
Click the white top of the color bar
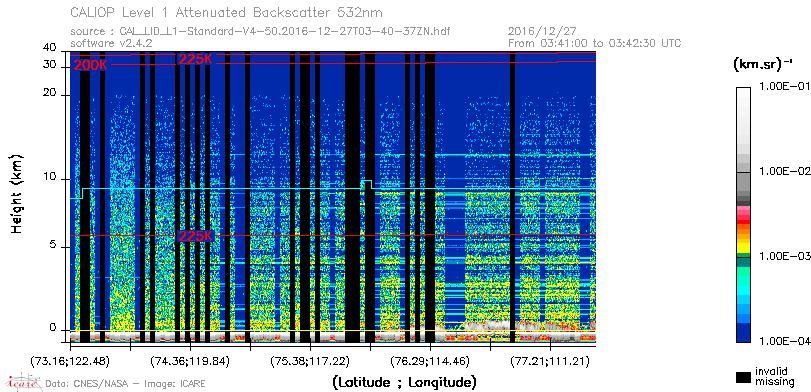point(743,91)
